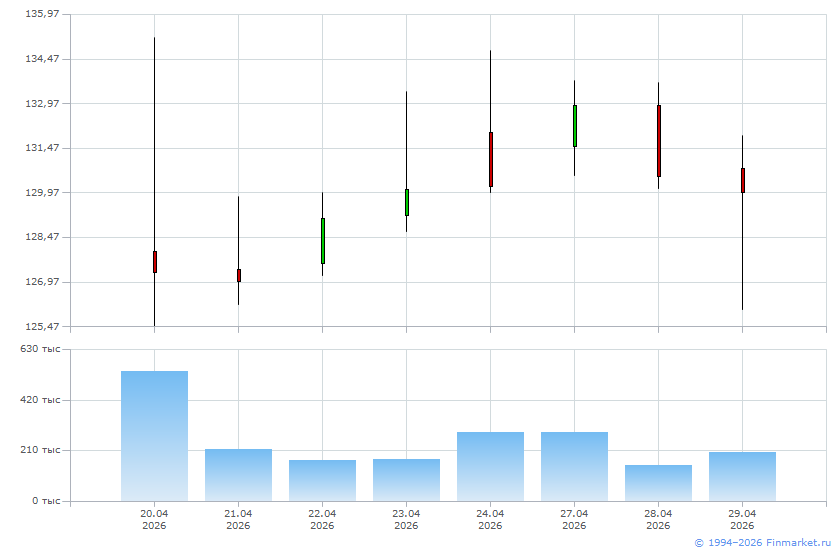Select the 21.04 volume bar
840x550 pixels.
point(238,475)
